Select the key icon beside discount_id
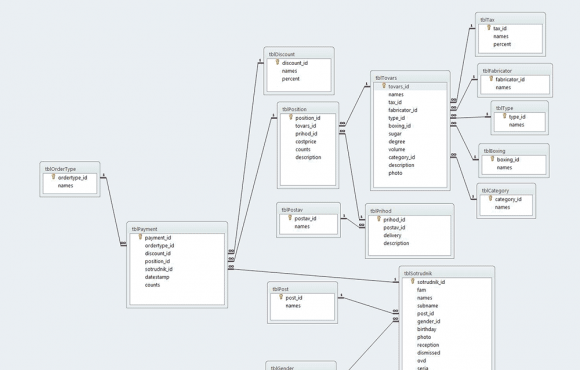This screenshot has width=580, height=370. coord(277,62)
